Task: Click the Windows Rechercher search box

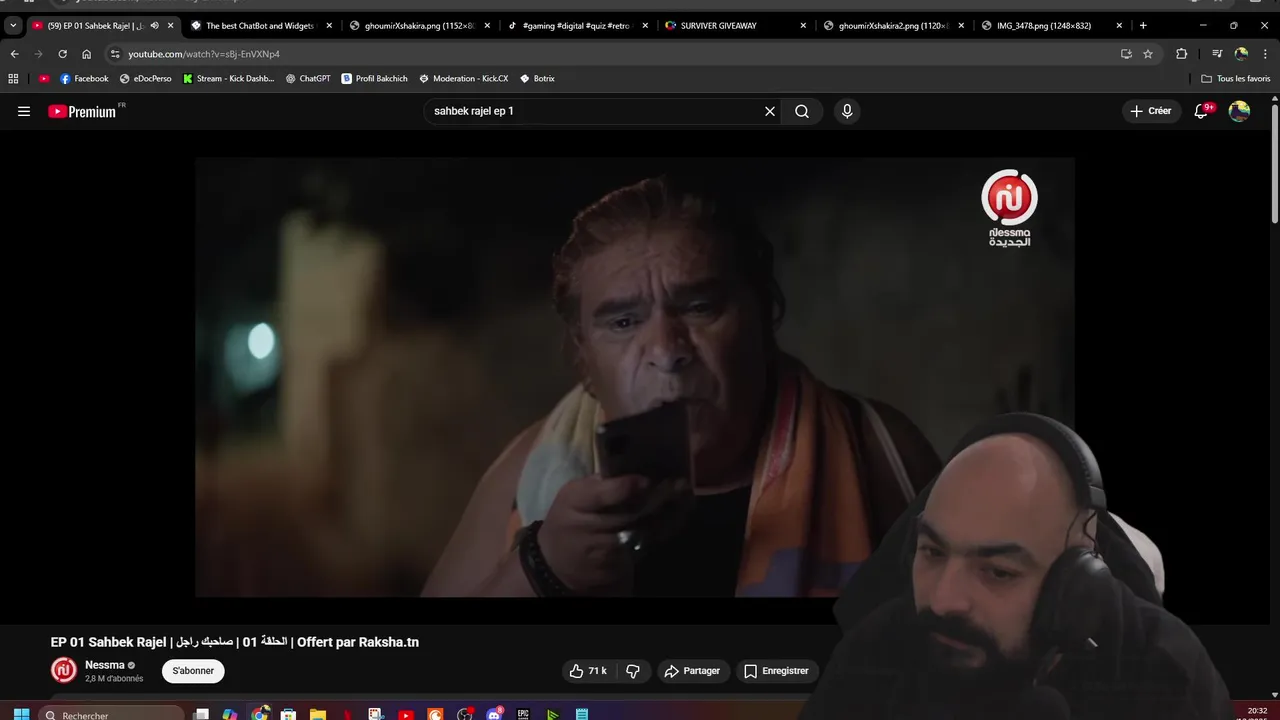Action: (x=112, y=714)
